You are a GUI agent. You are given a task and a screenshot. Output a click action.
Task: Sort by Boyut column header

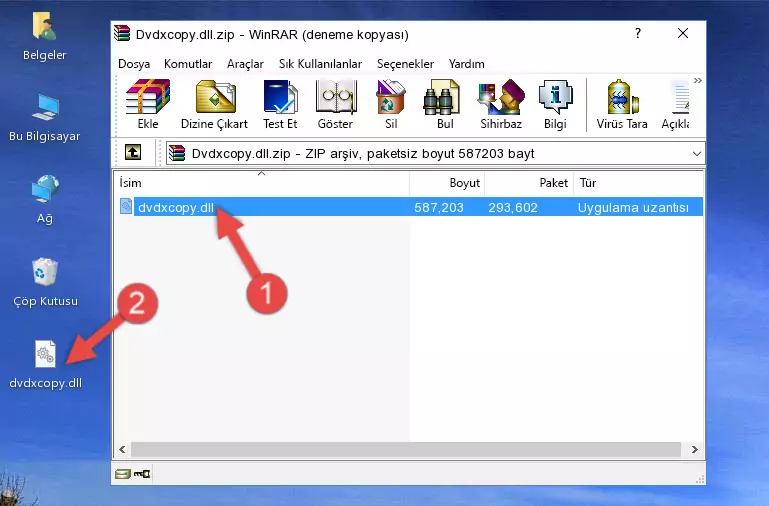[447, 183]
